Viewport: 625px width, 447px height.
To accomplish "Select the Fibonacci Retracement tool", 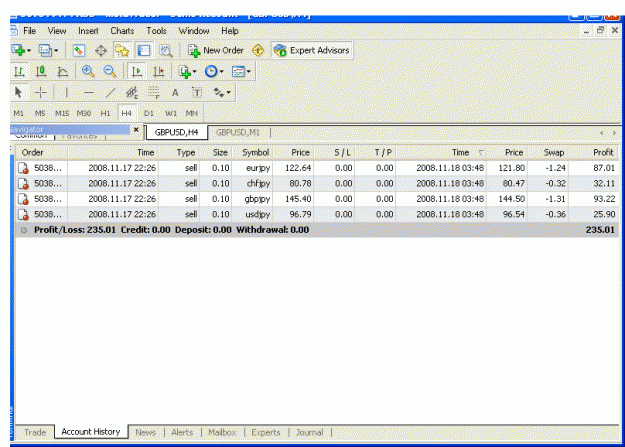I will click(154, 93).
